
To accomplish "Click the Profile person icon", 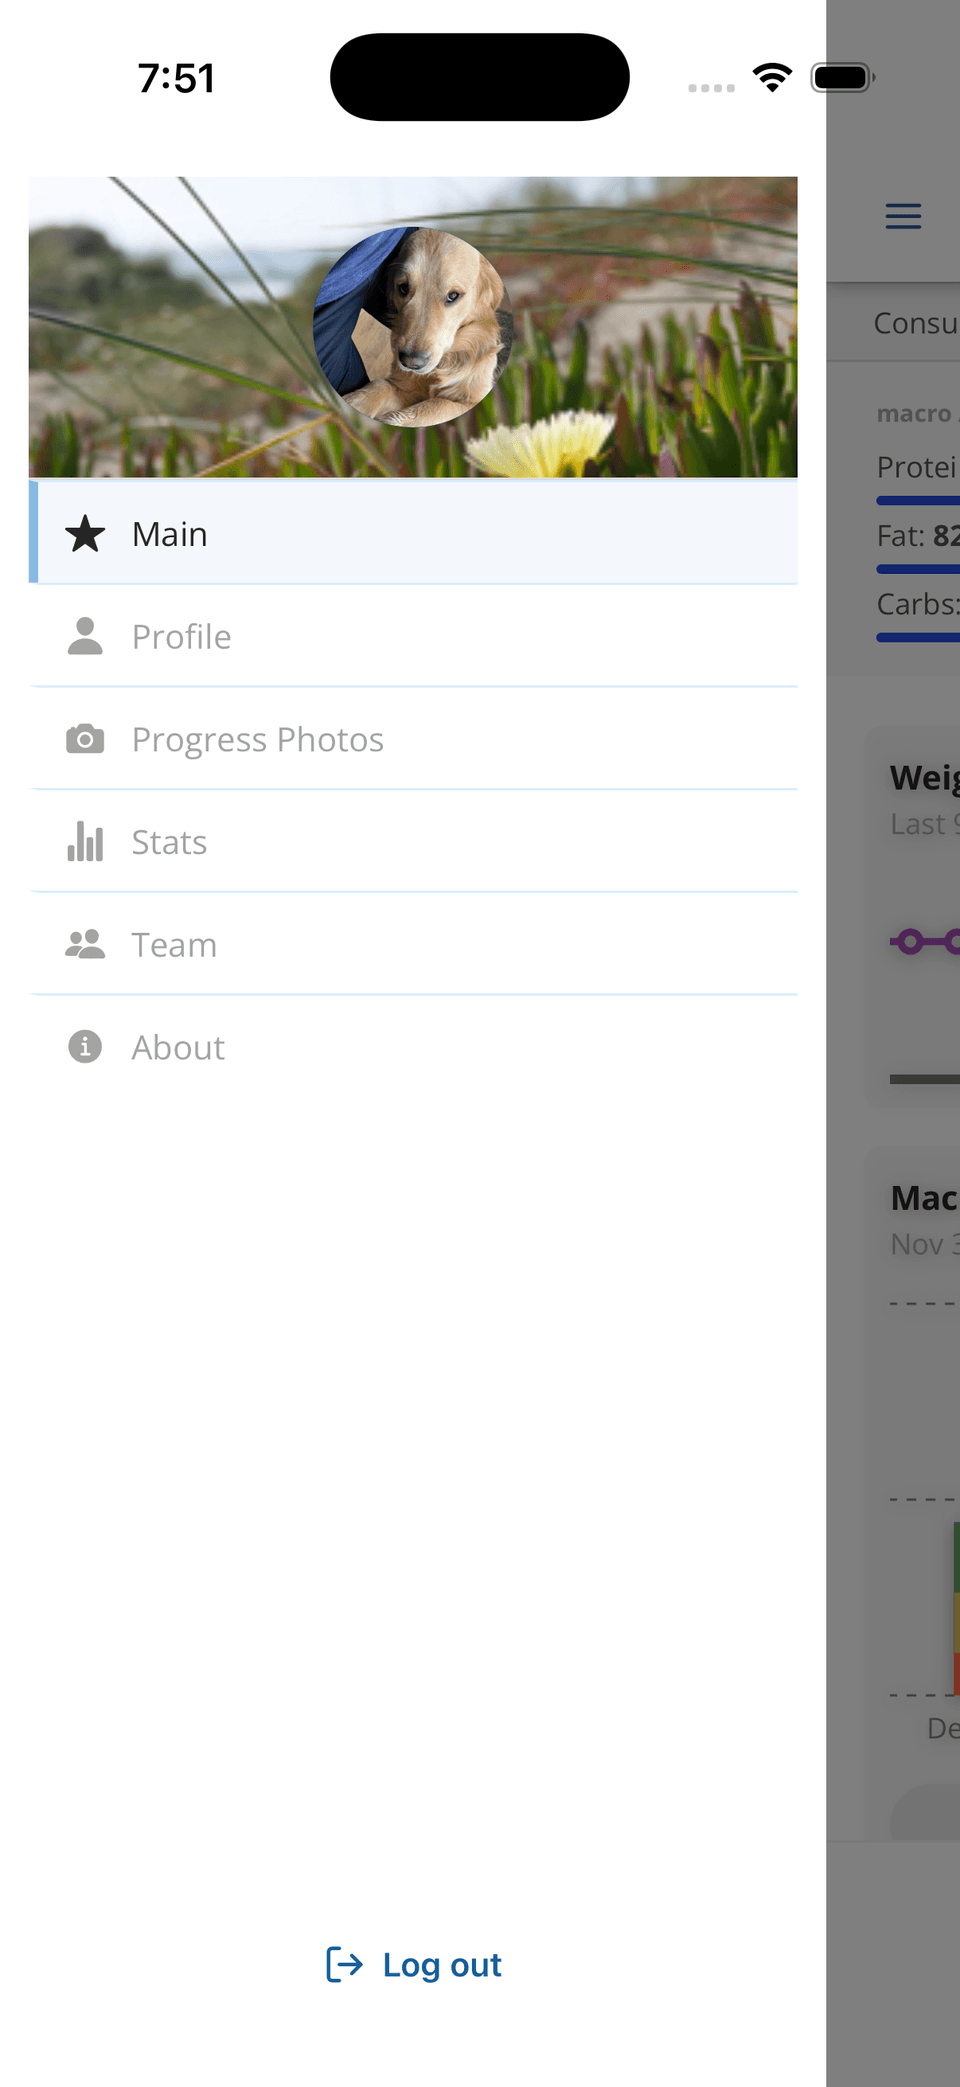I will [85, 636].
